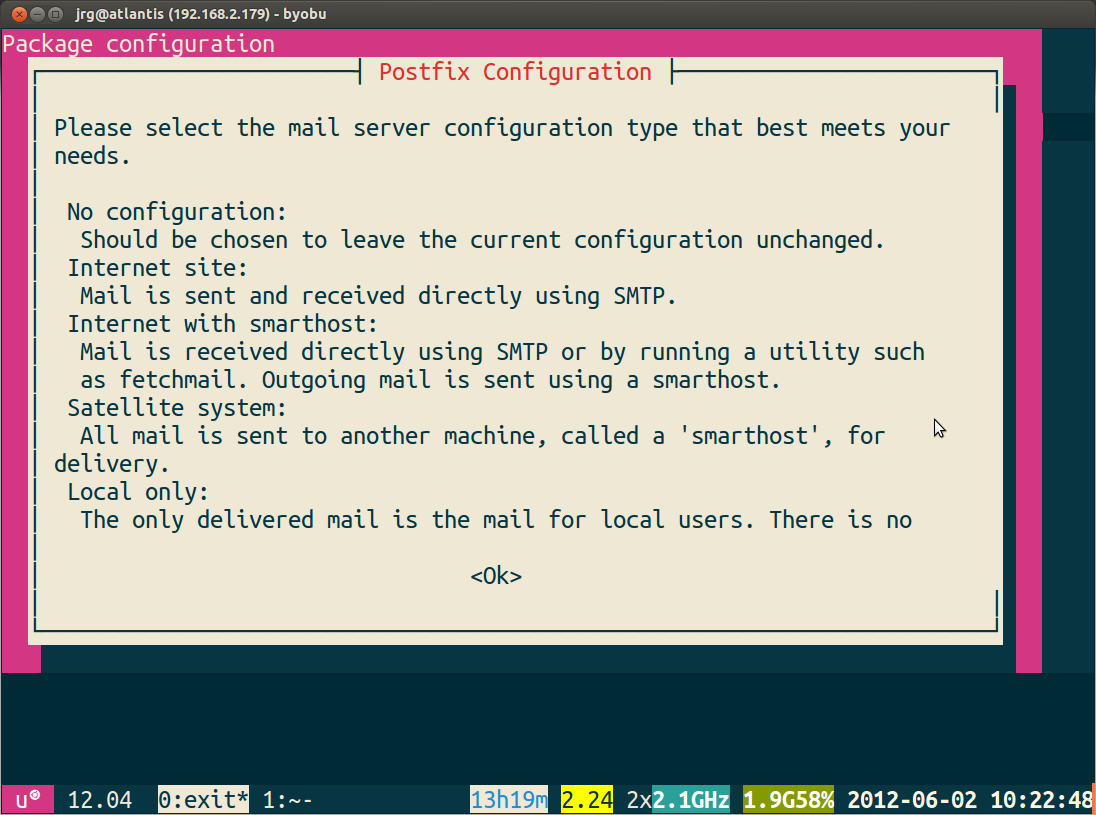Viewport: 1096px width, 815px height.
Task: Click the Ubuntu logo in byobu status bar
Action: click(27, 799)
